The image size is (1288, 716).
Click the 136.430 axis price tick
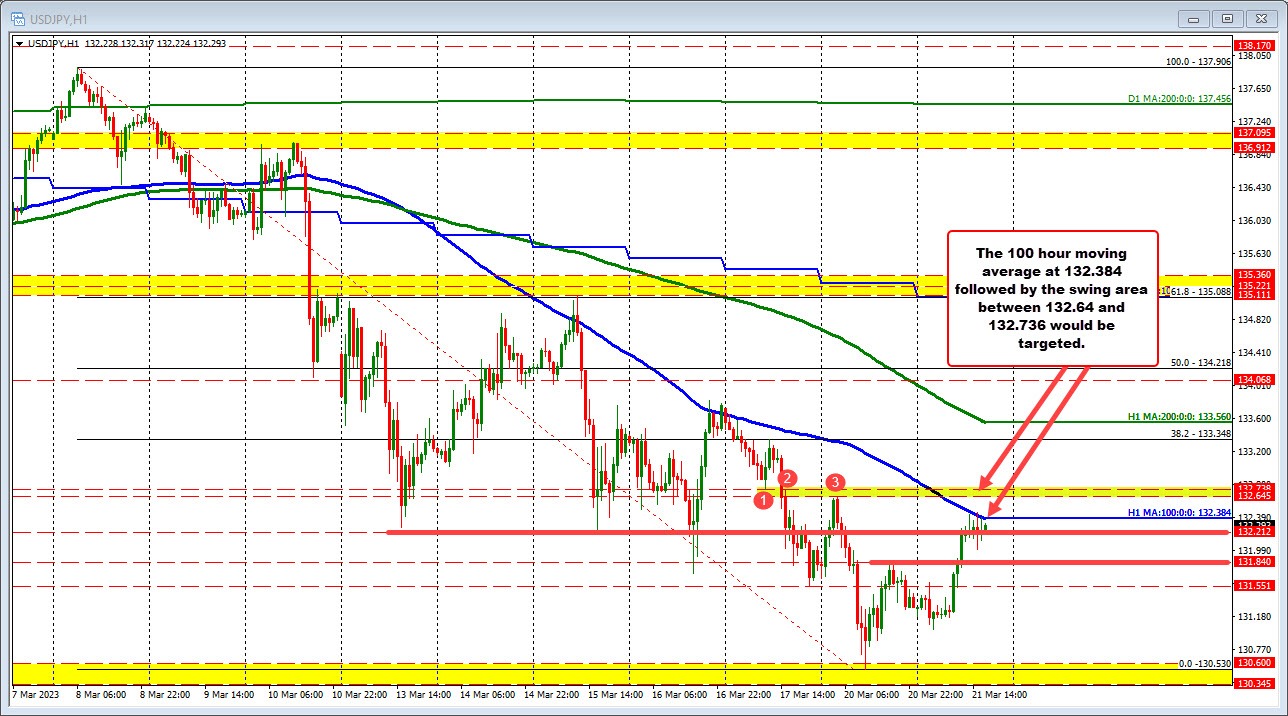[x=1253, y=187]
